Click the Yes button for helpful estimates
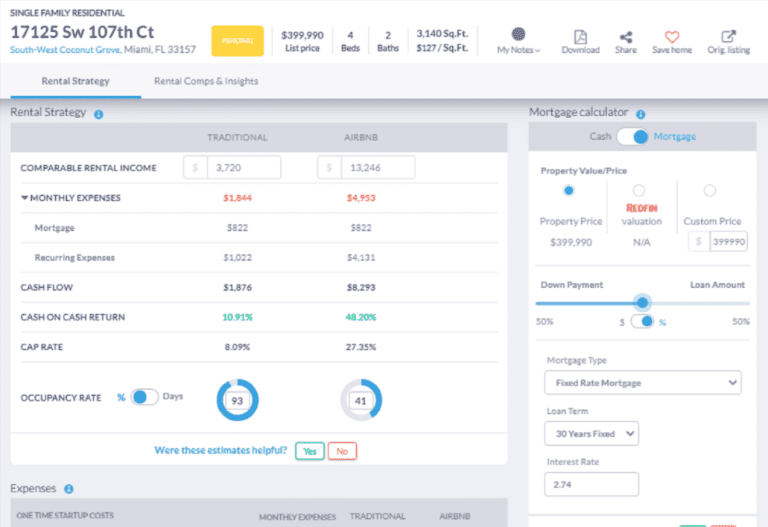Image resolution: width=768 pixels, height=527 pixels. (309, 451)
